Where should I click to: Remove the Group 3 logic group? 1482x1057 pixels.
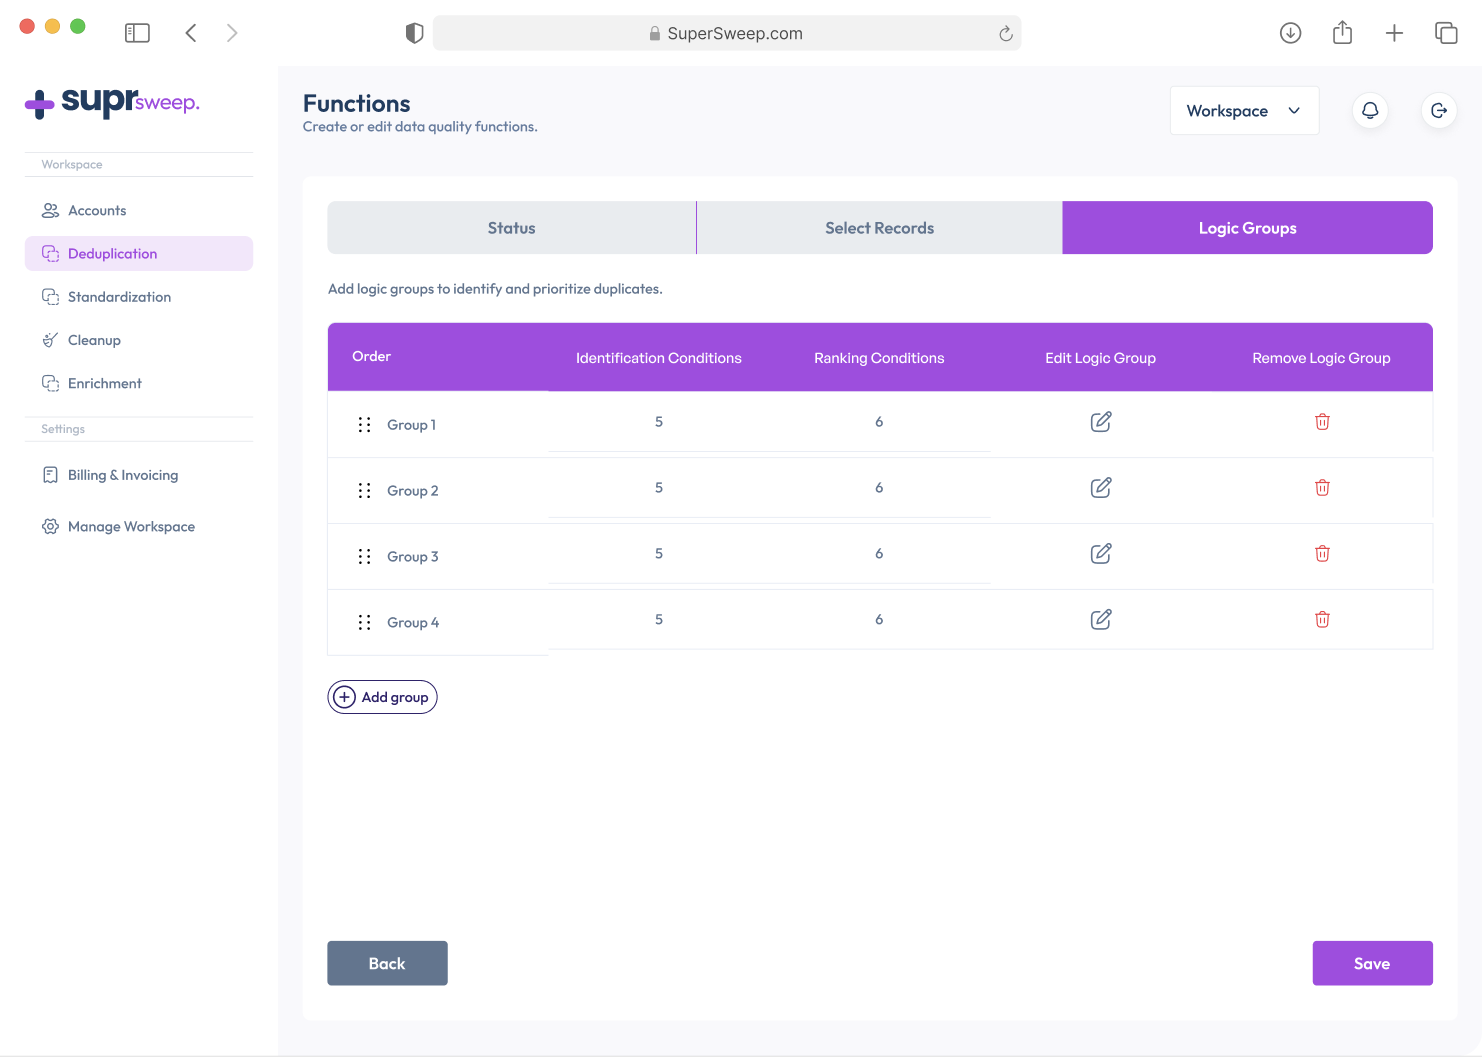pyautogui.click(x=1322, y=553)
